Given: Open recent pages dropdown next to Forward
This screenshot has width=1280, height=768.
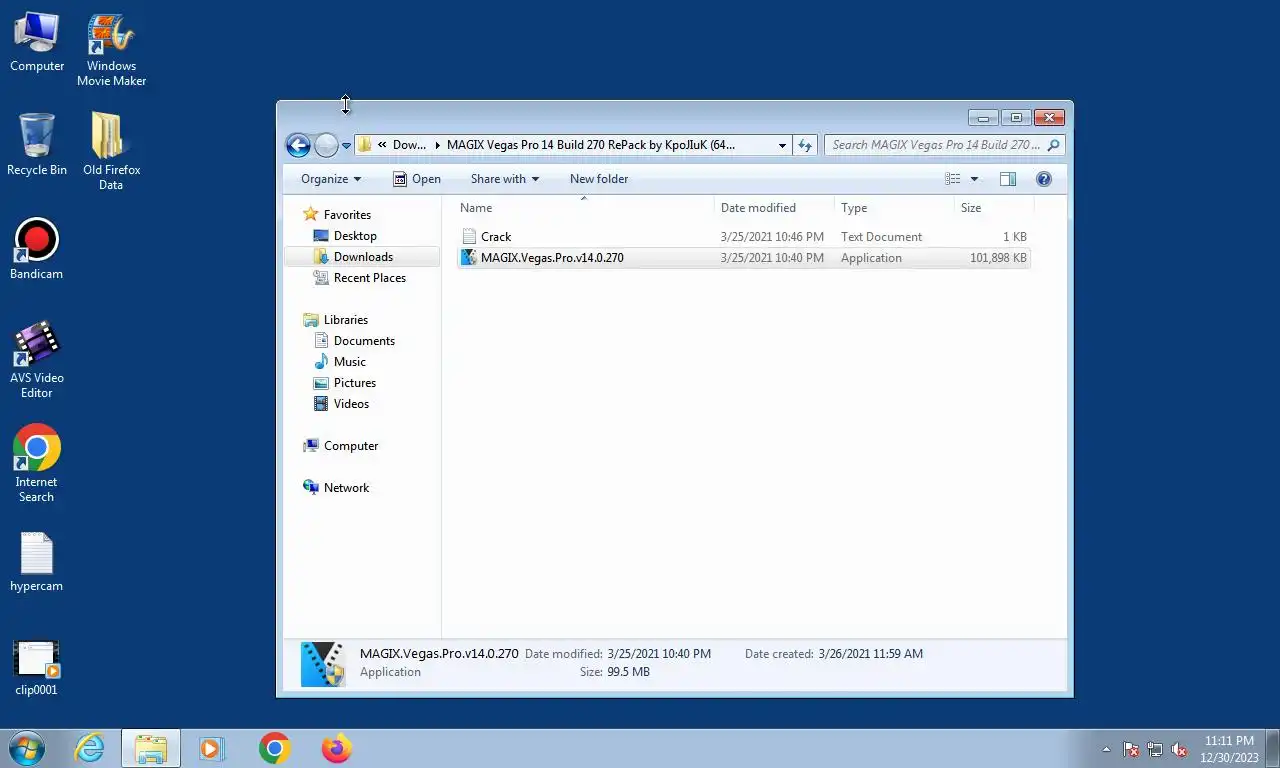Looking at the screenshot, I should [x=346, y=146].
